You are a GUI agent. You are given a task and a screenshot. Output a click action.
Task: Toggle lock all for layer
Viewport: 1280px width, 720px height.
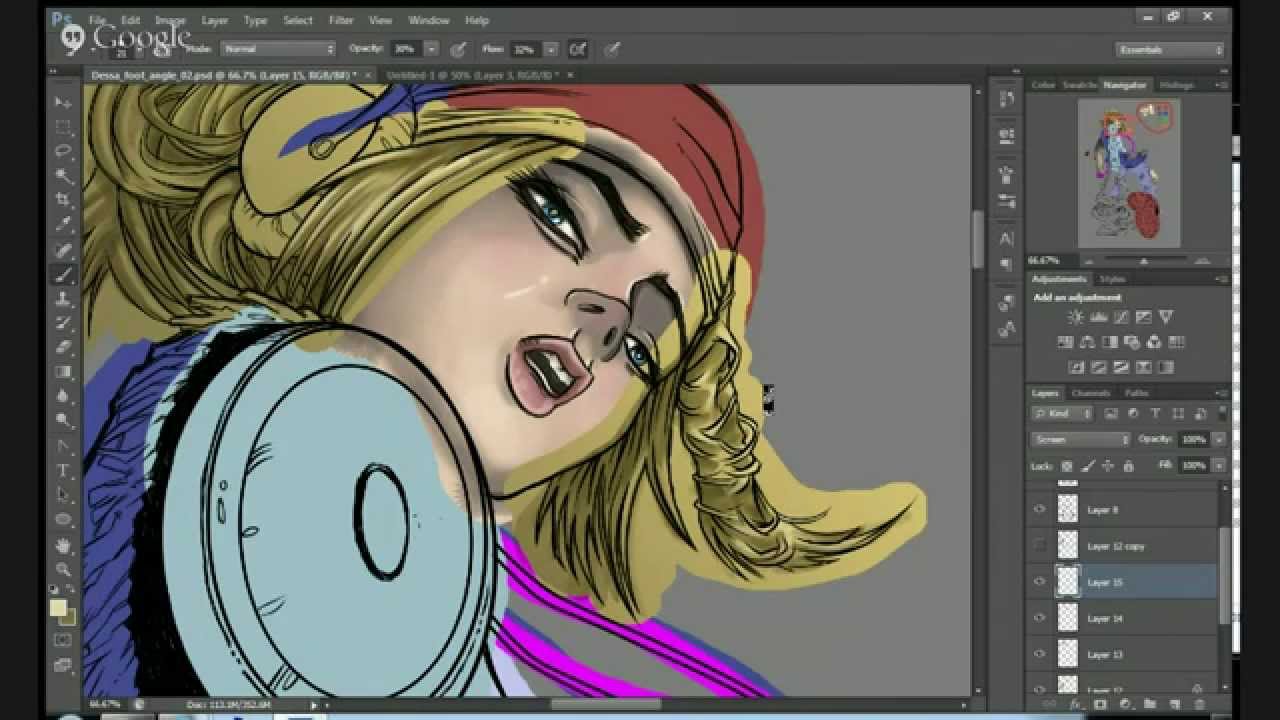point(1128,466)
